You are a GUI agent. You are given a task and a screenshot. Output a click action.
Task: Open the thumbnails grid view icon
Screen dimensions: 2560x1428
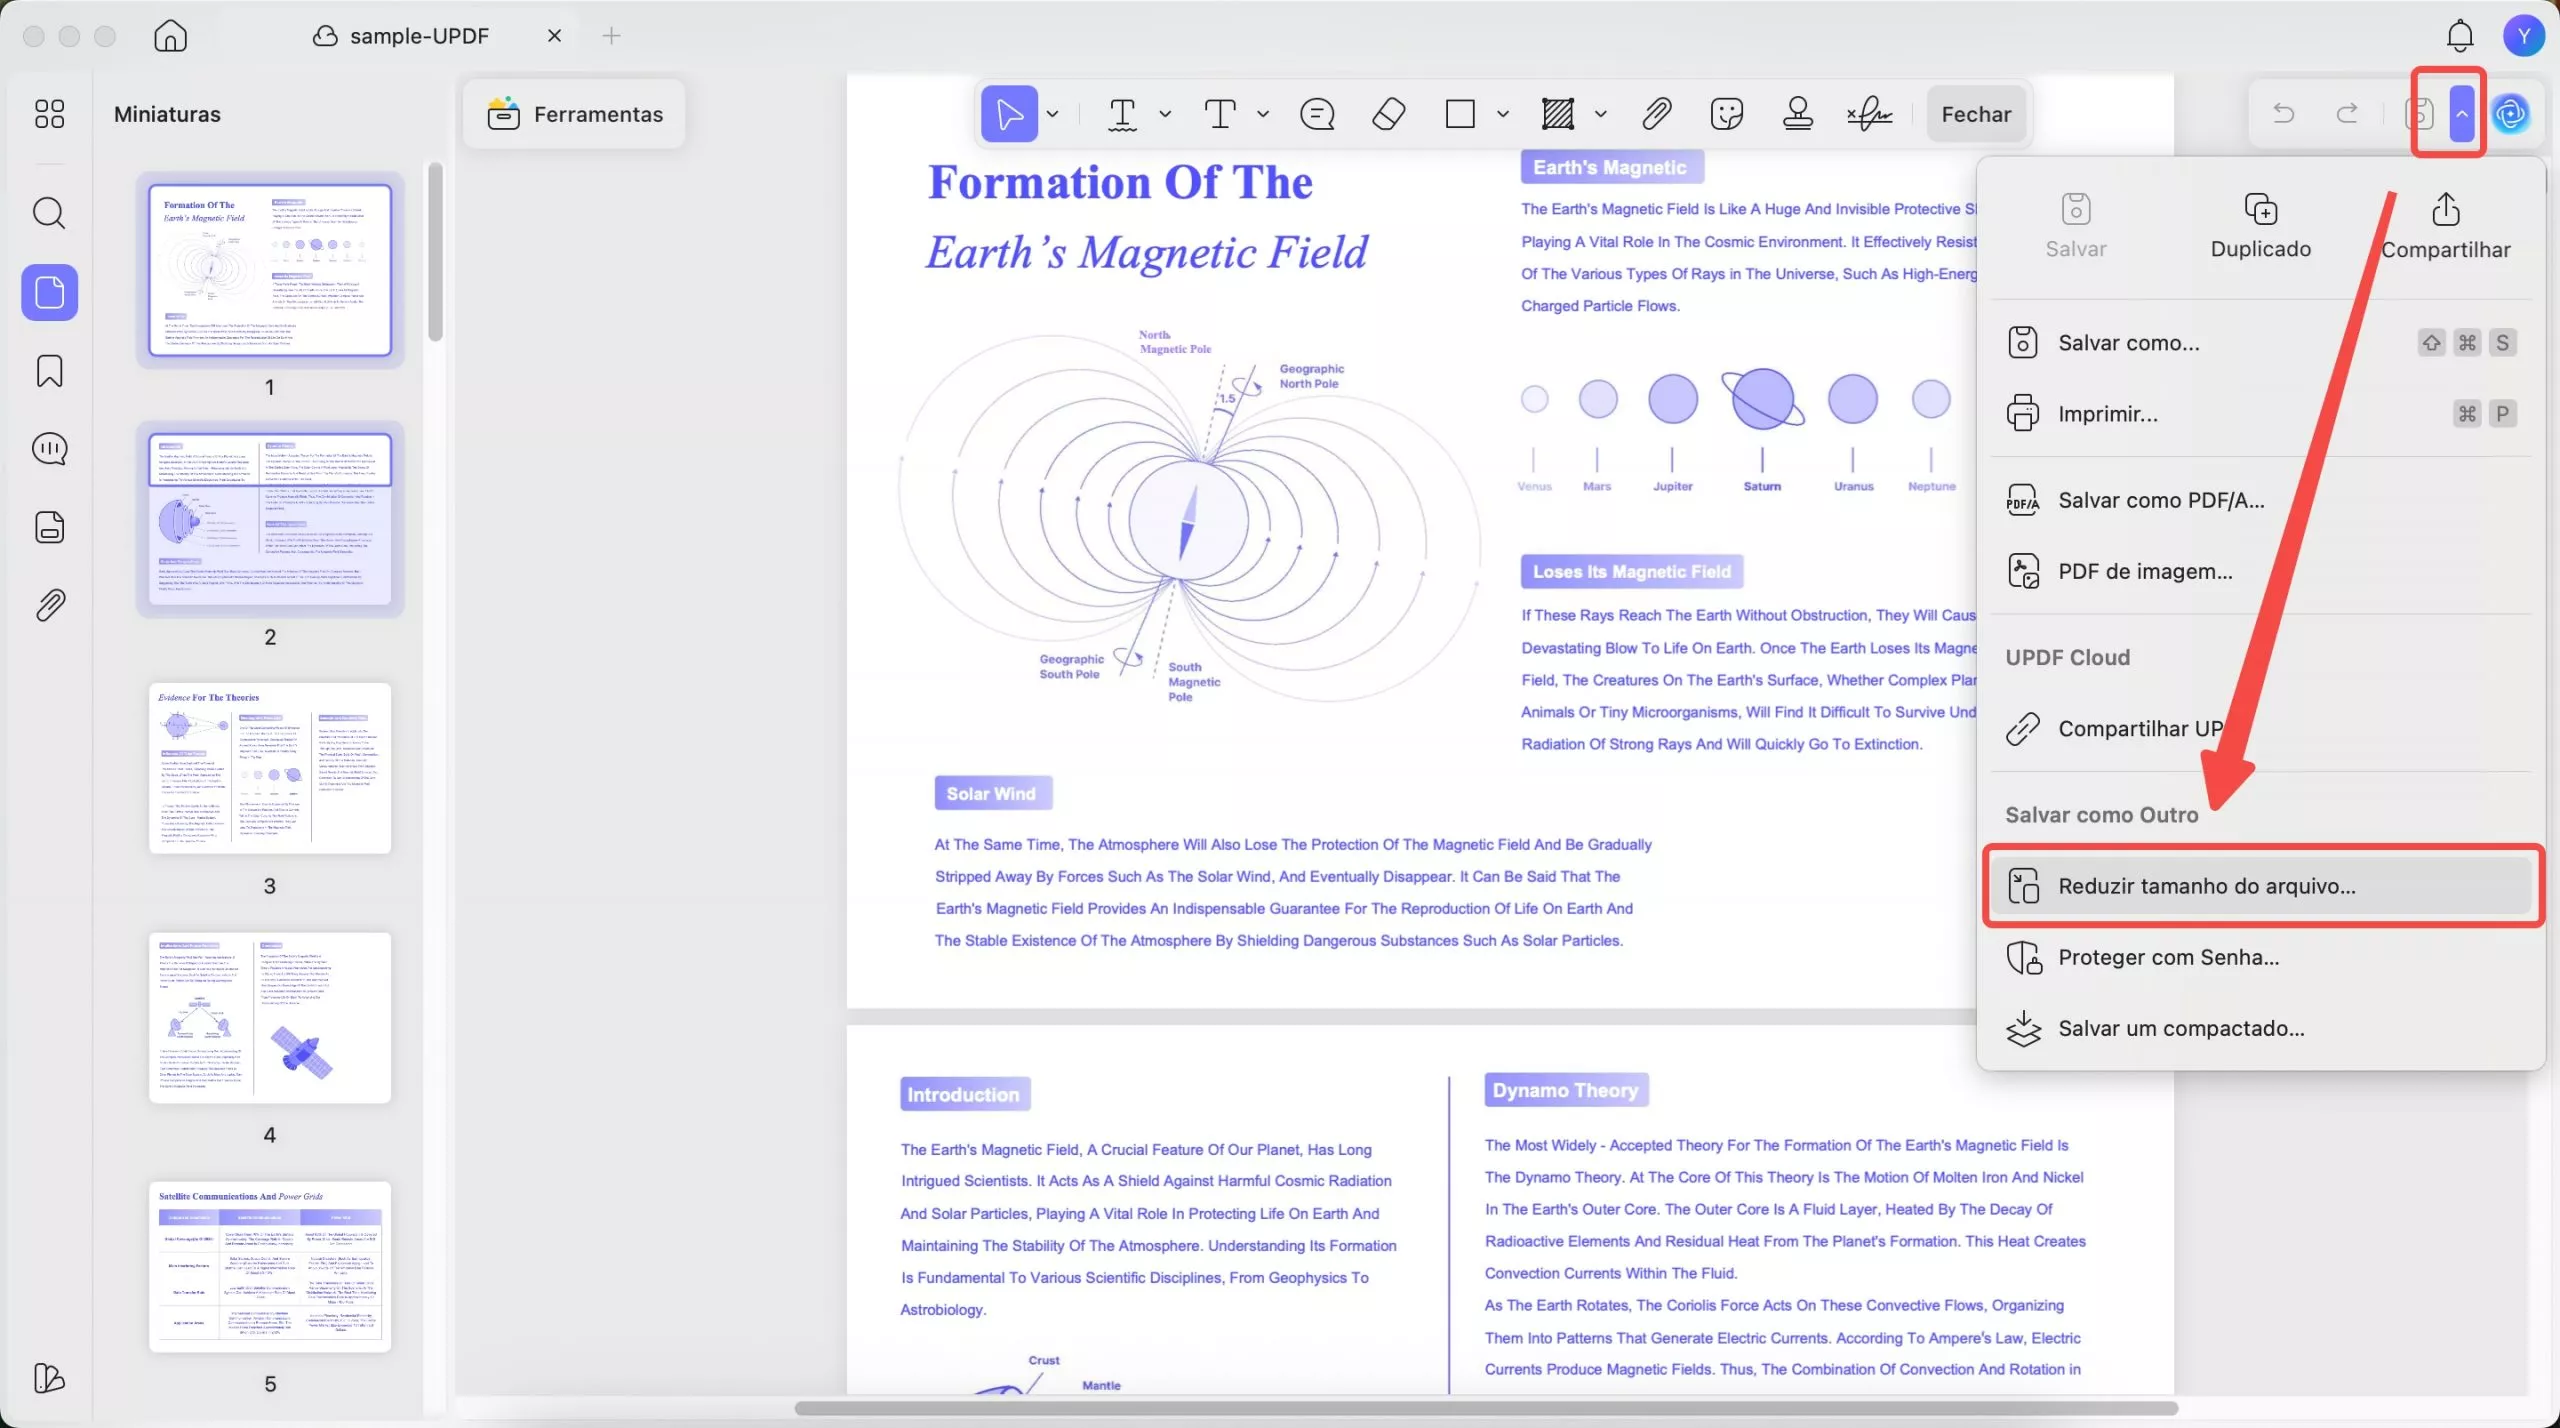click(49, 114)
